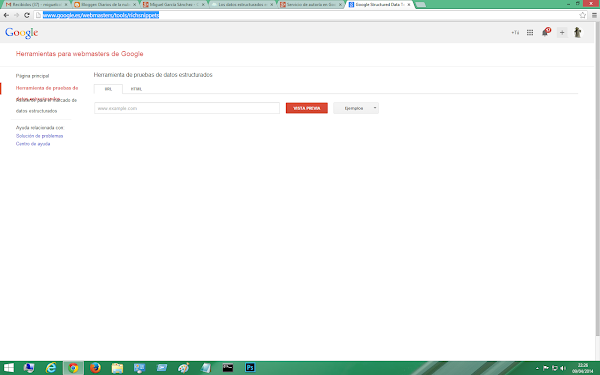Launch Firefox from the taskbar
Screen dimensions: 600x375
click(x=95, y=368)
